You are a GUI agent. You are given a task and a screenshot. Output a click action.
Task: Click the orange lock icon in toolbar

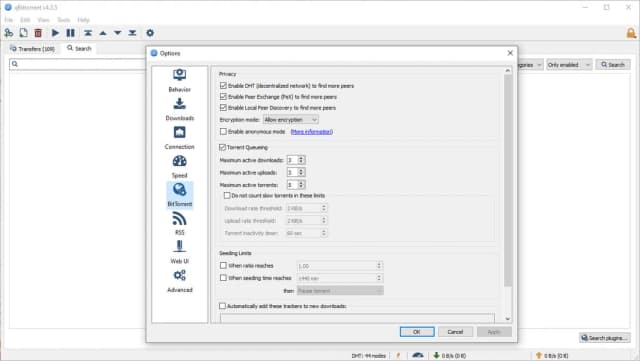(631, 33)
